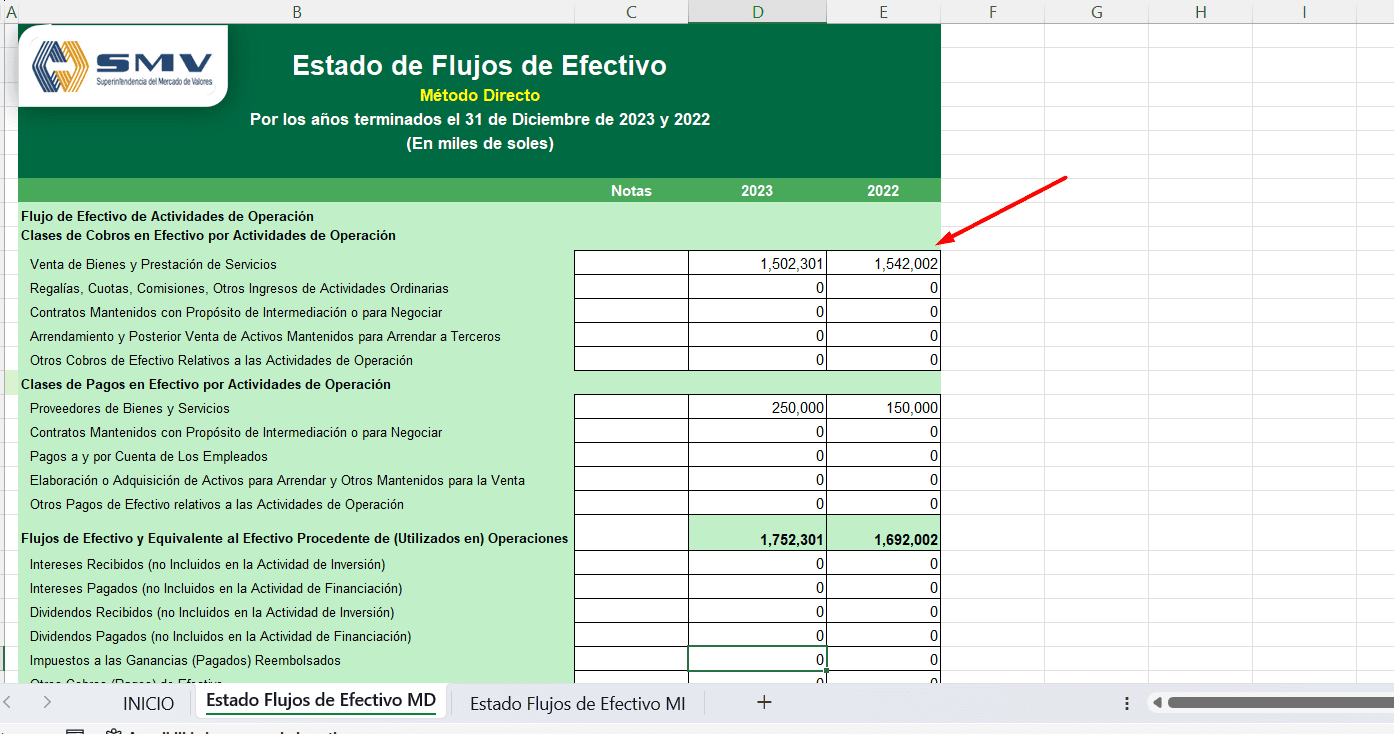Screen dimensions: 1394x734
Task: Click the green 2023 column header cell
Action: click(757, 190)
